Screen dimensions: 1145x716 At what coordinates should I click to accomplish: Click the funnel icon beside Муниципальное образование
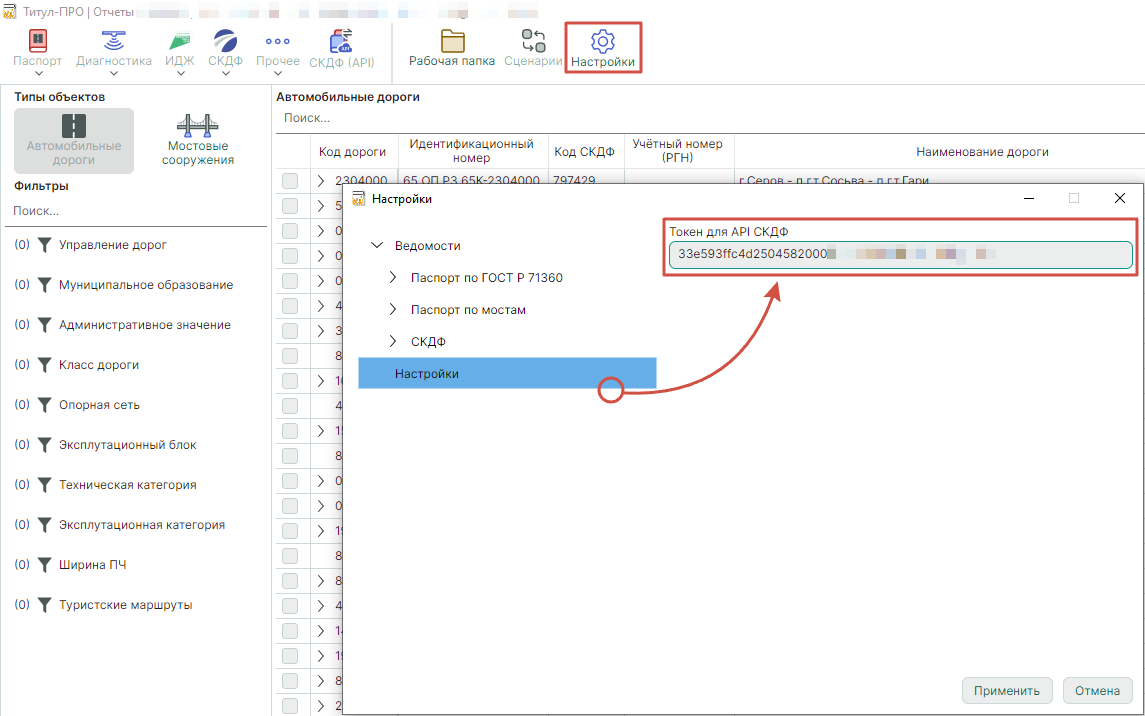point(45,285)
